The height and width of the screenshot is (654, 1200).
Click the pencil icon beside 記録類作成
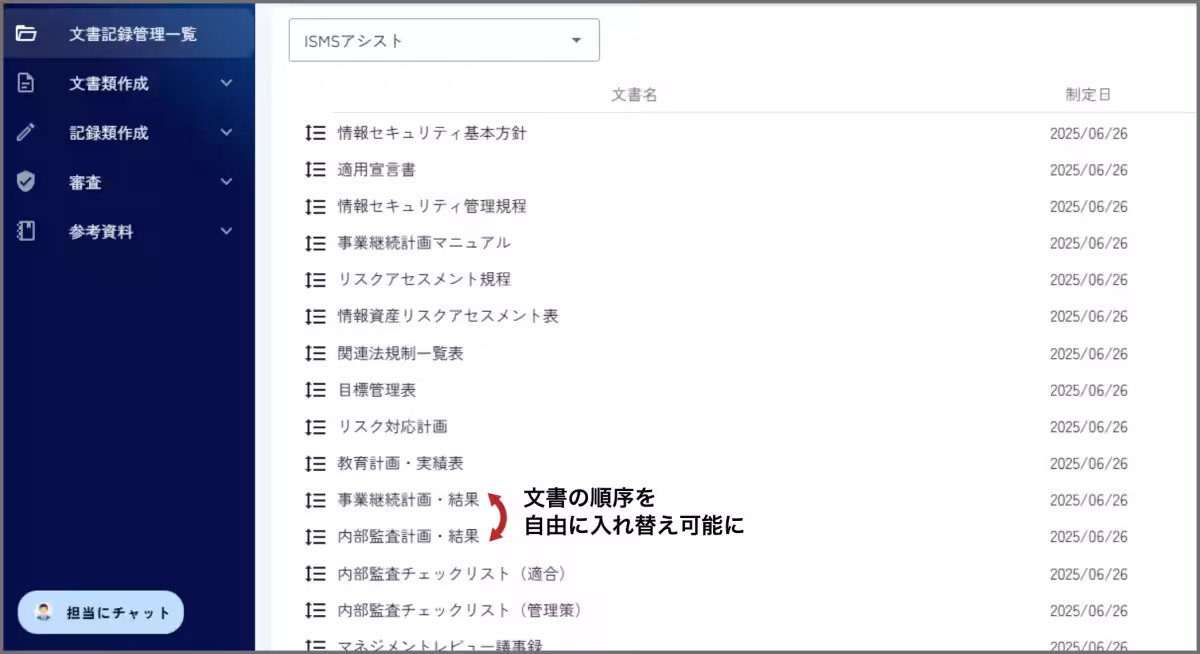24,133
